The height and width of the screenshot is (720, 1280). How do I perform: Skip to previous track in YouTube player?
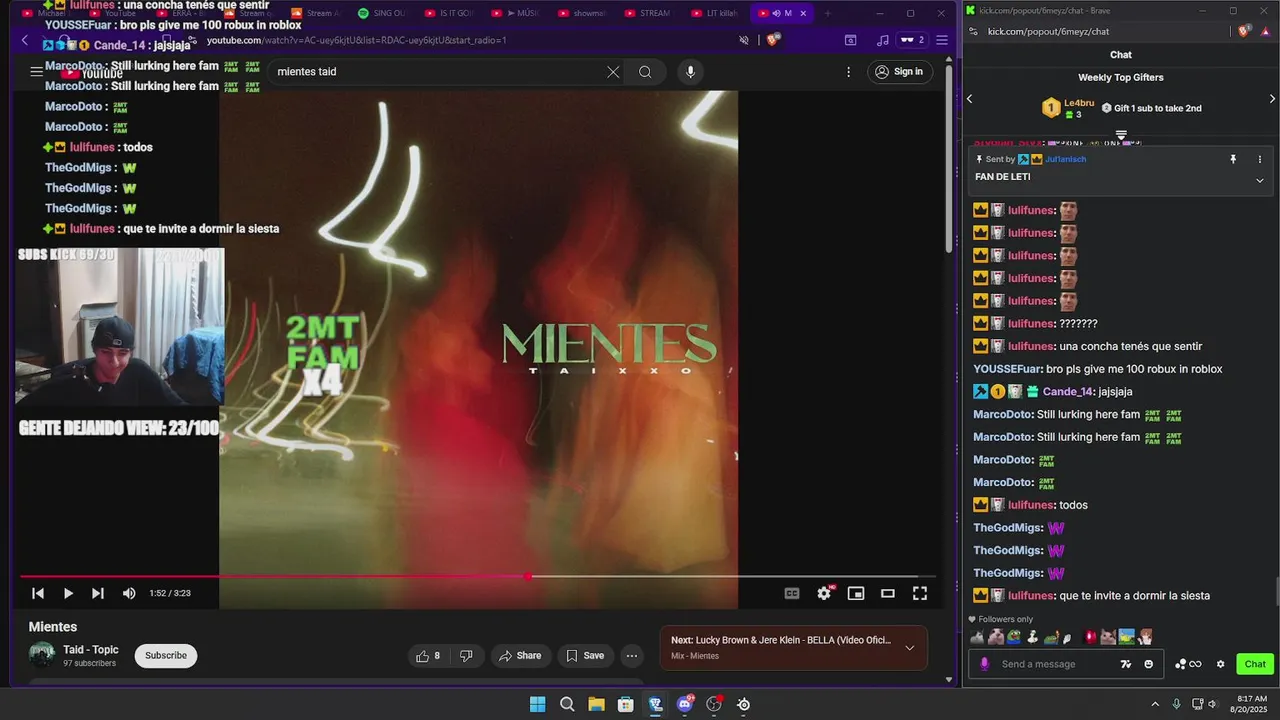[38, 593]
